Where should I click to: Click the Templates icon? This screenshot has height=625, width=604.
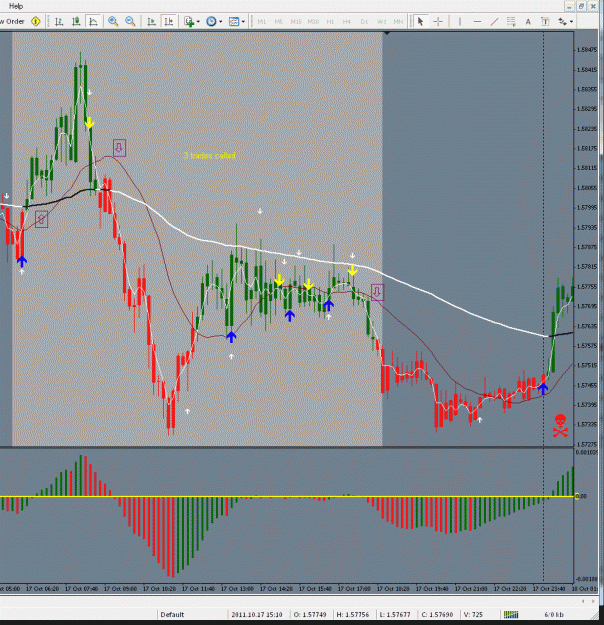[234, 22]
